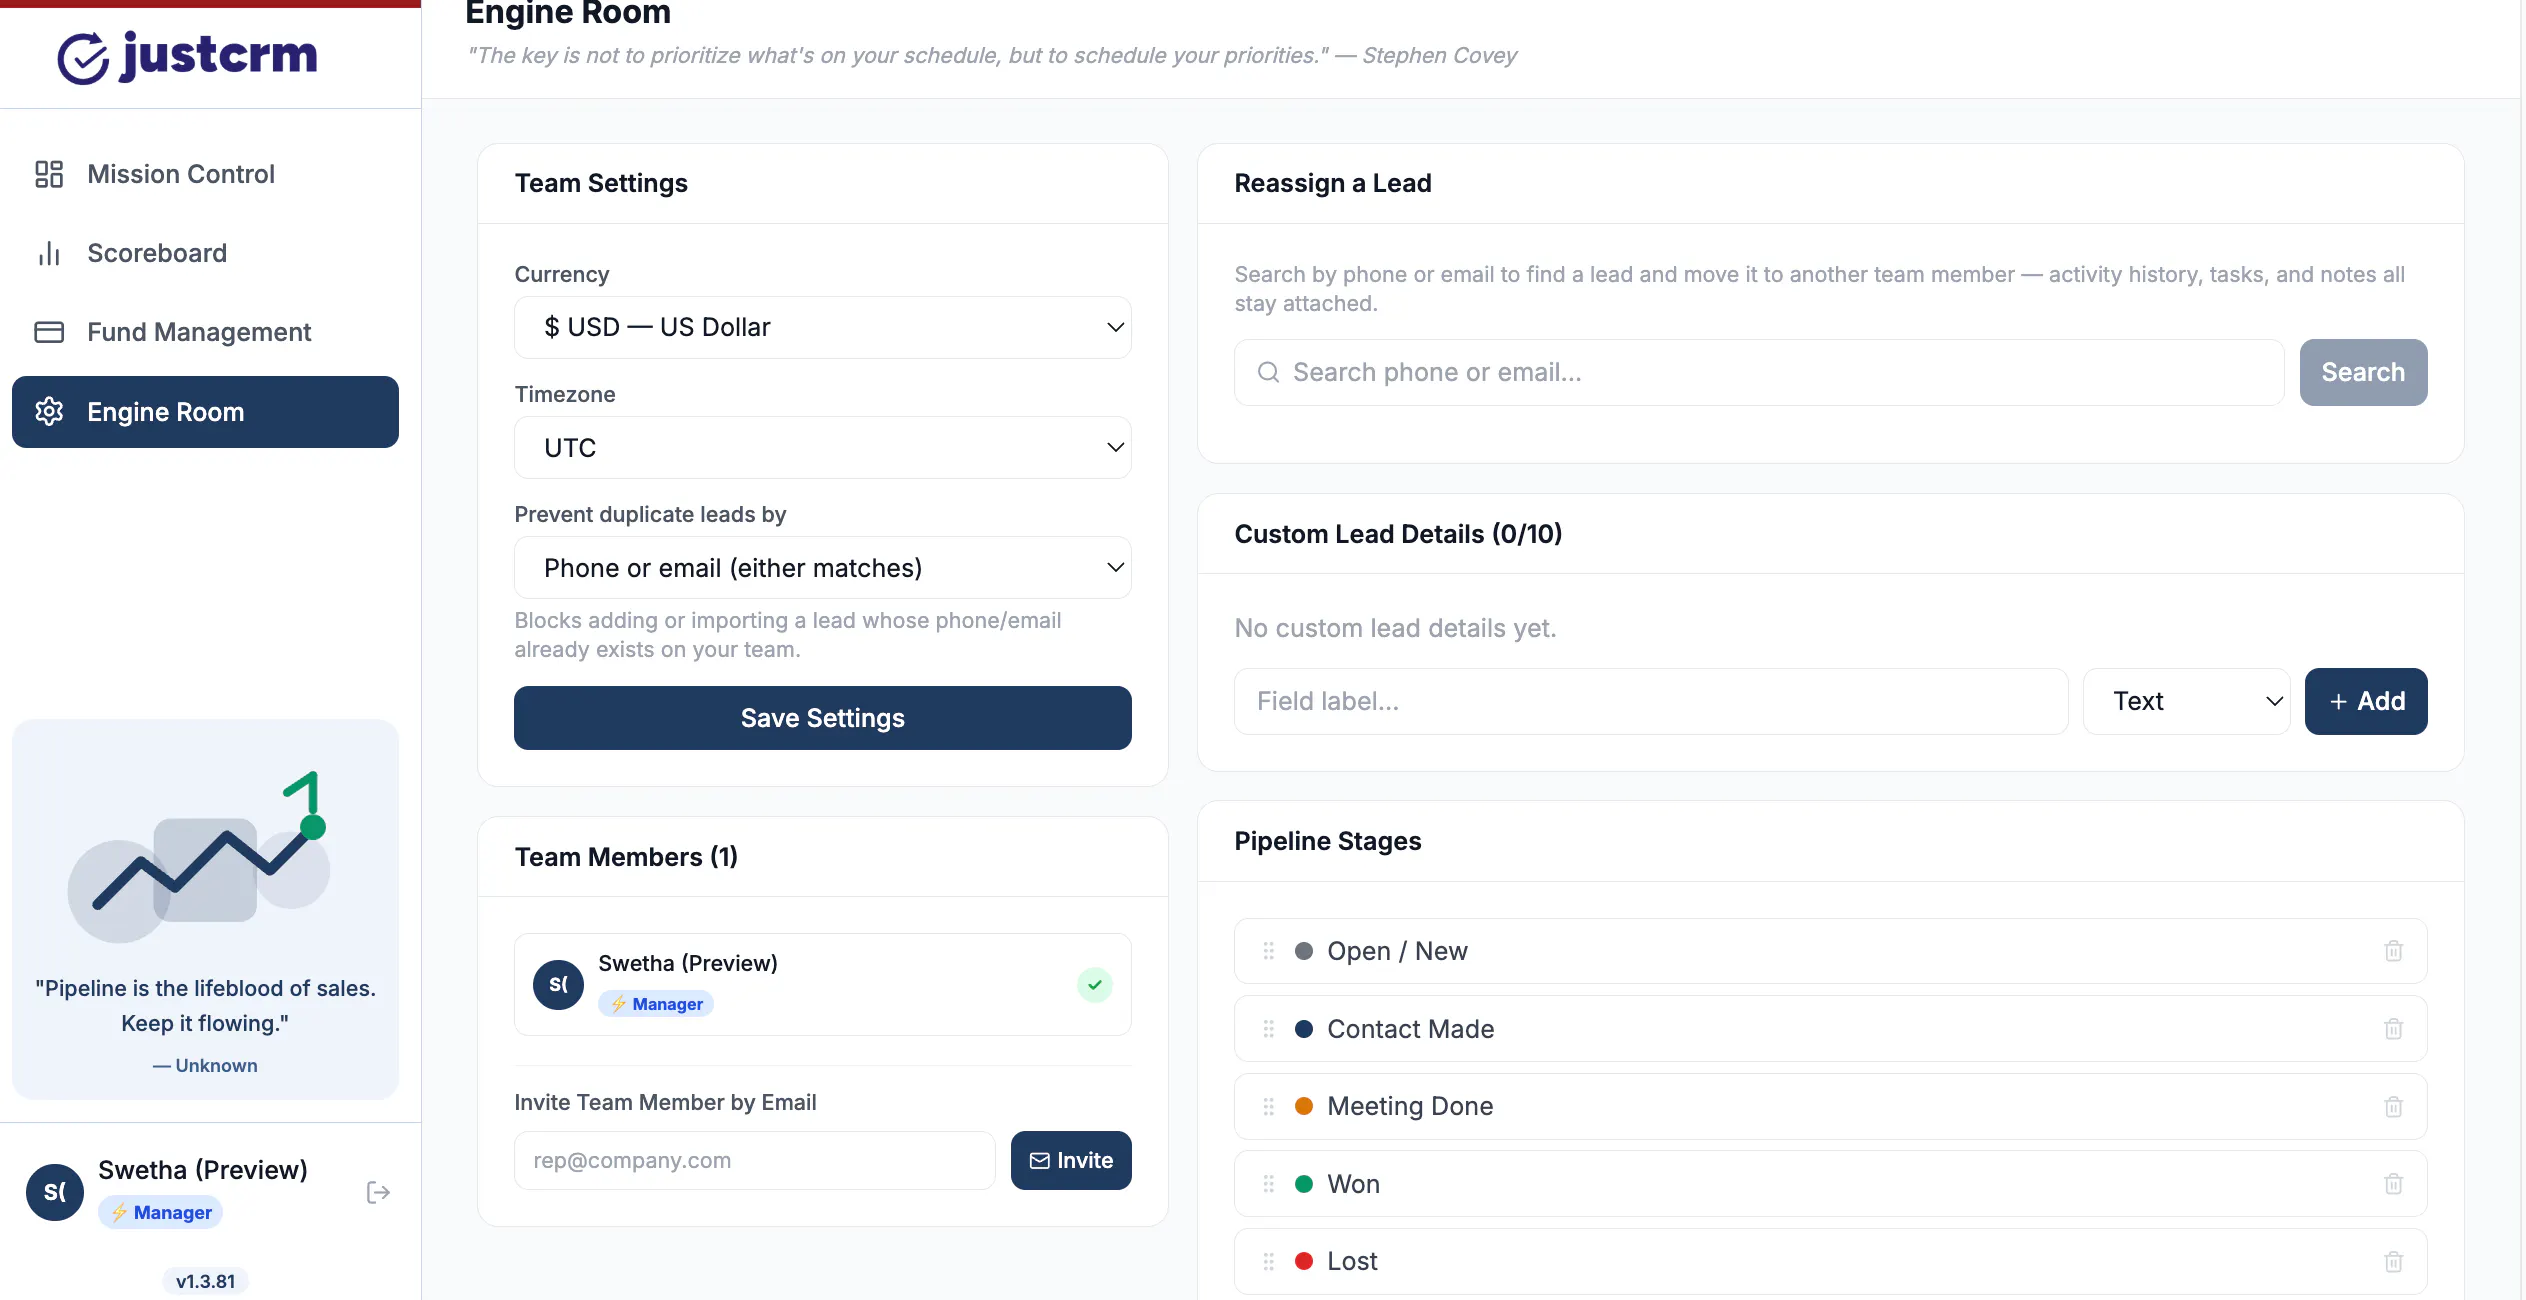
Task: Click the Add custom field button
Action: 2366,701
